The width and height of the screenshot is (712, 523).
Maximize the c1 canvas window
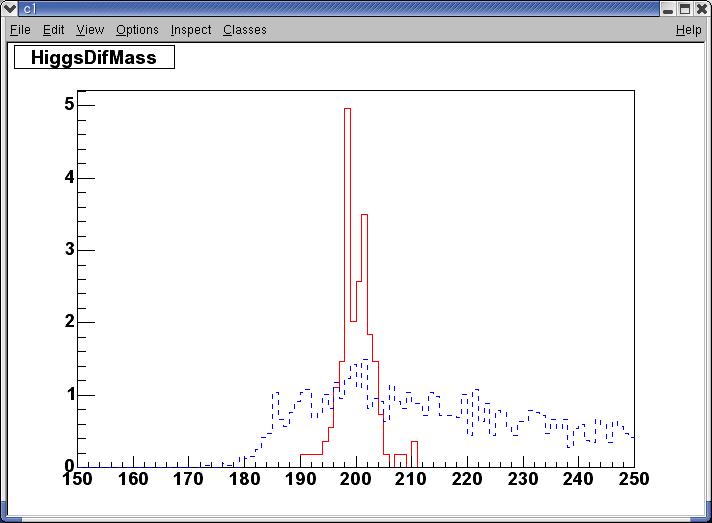click(685, 9)
